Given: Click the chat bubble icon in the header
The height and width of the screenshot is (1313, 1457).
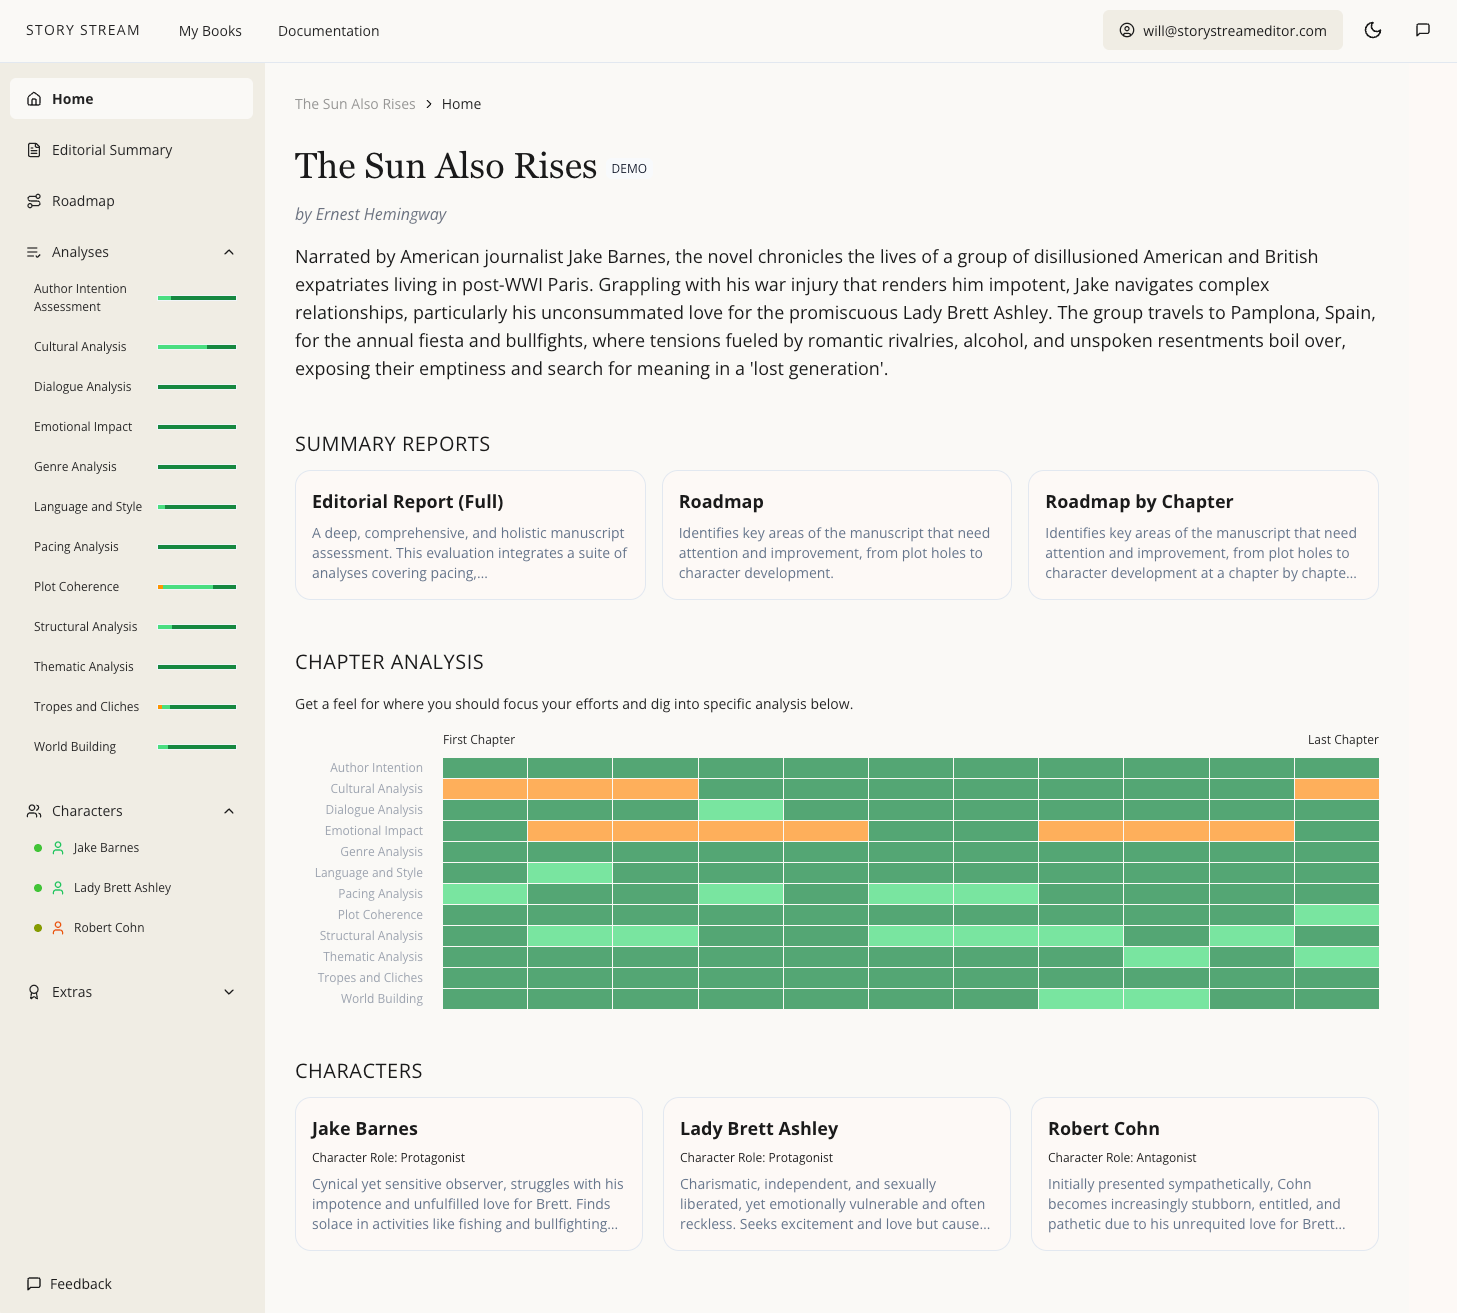Looking at the screenshot, I should (x=1422, y=30).
